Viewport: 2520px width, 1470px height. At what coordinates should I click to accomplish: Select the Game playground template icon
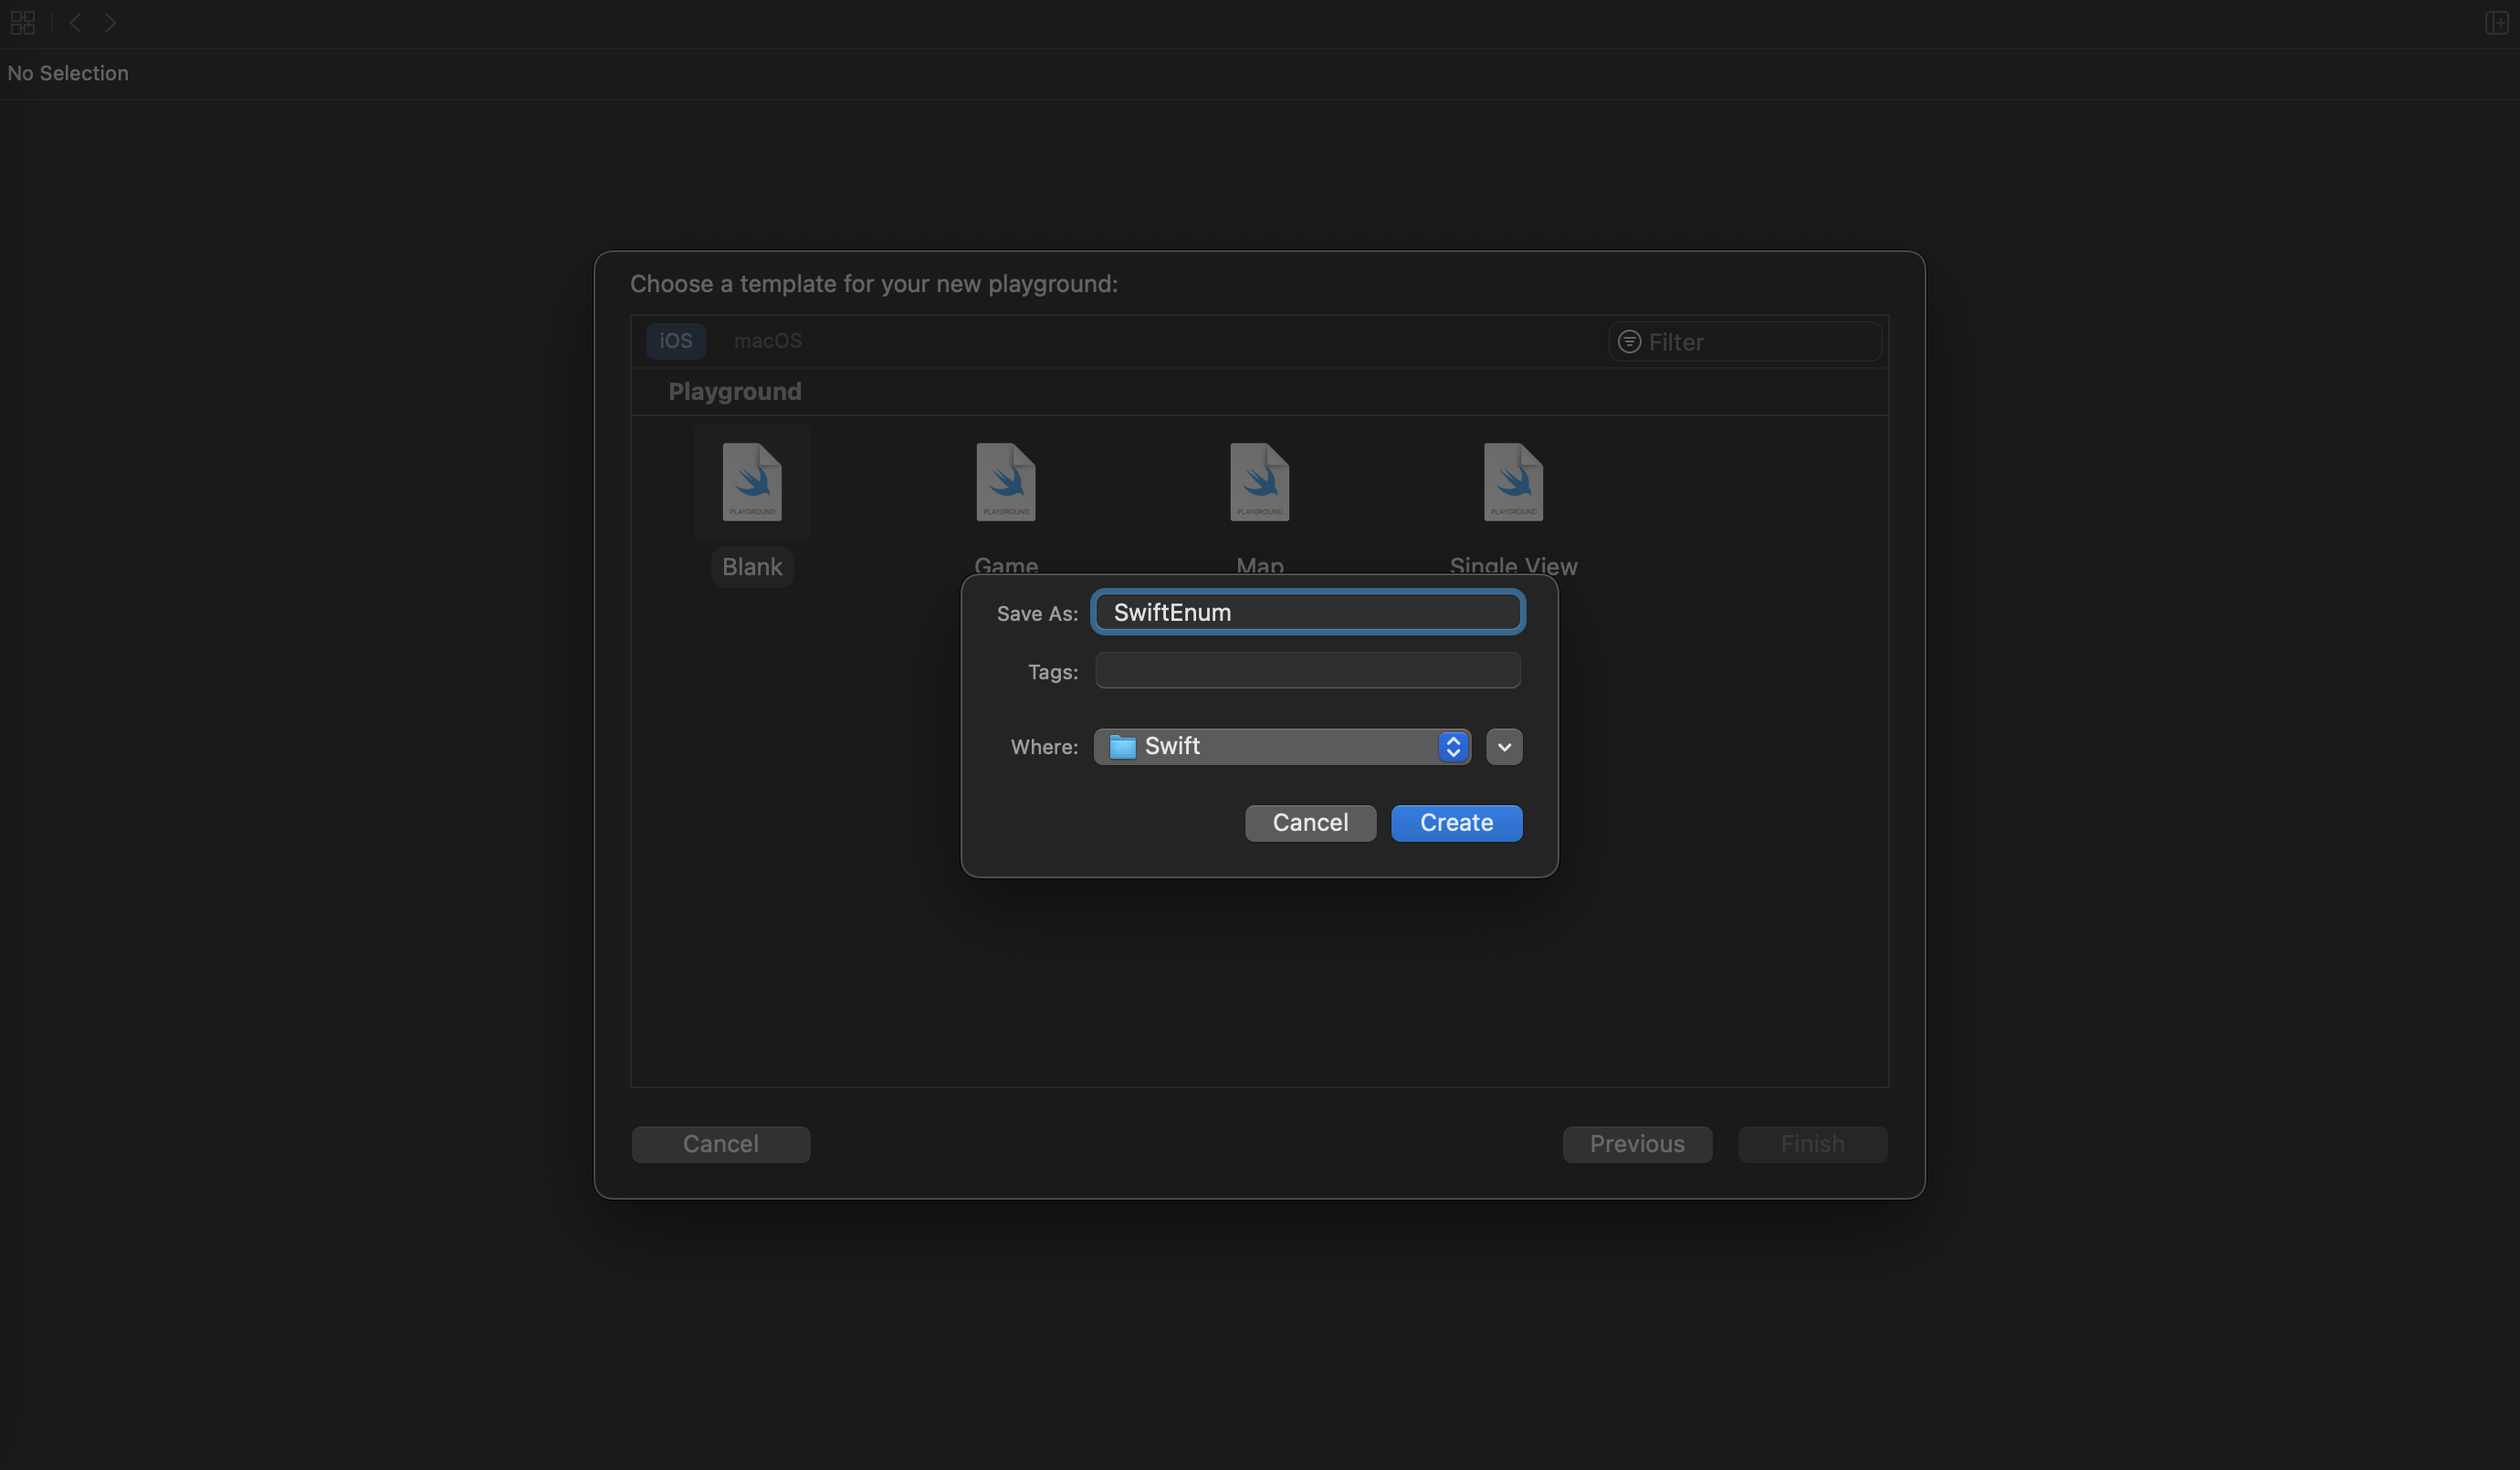[x=1005, y=482]
